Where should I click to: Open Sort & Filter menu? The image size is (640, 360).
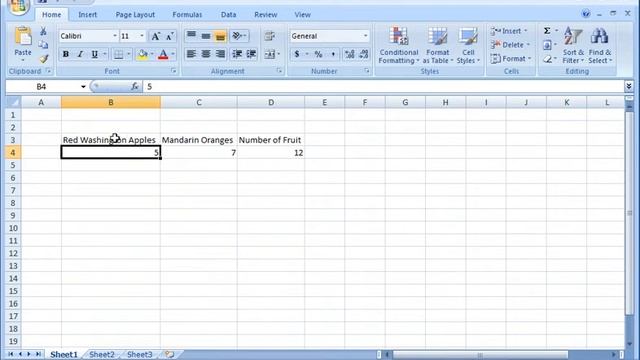click(573, 45)
